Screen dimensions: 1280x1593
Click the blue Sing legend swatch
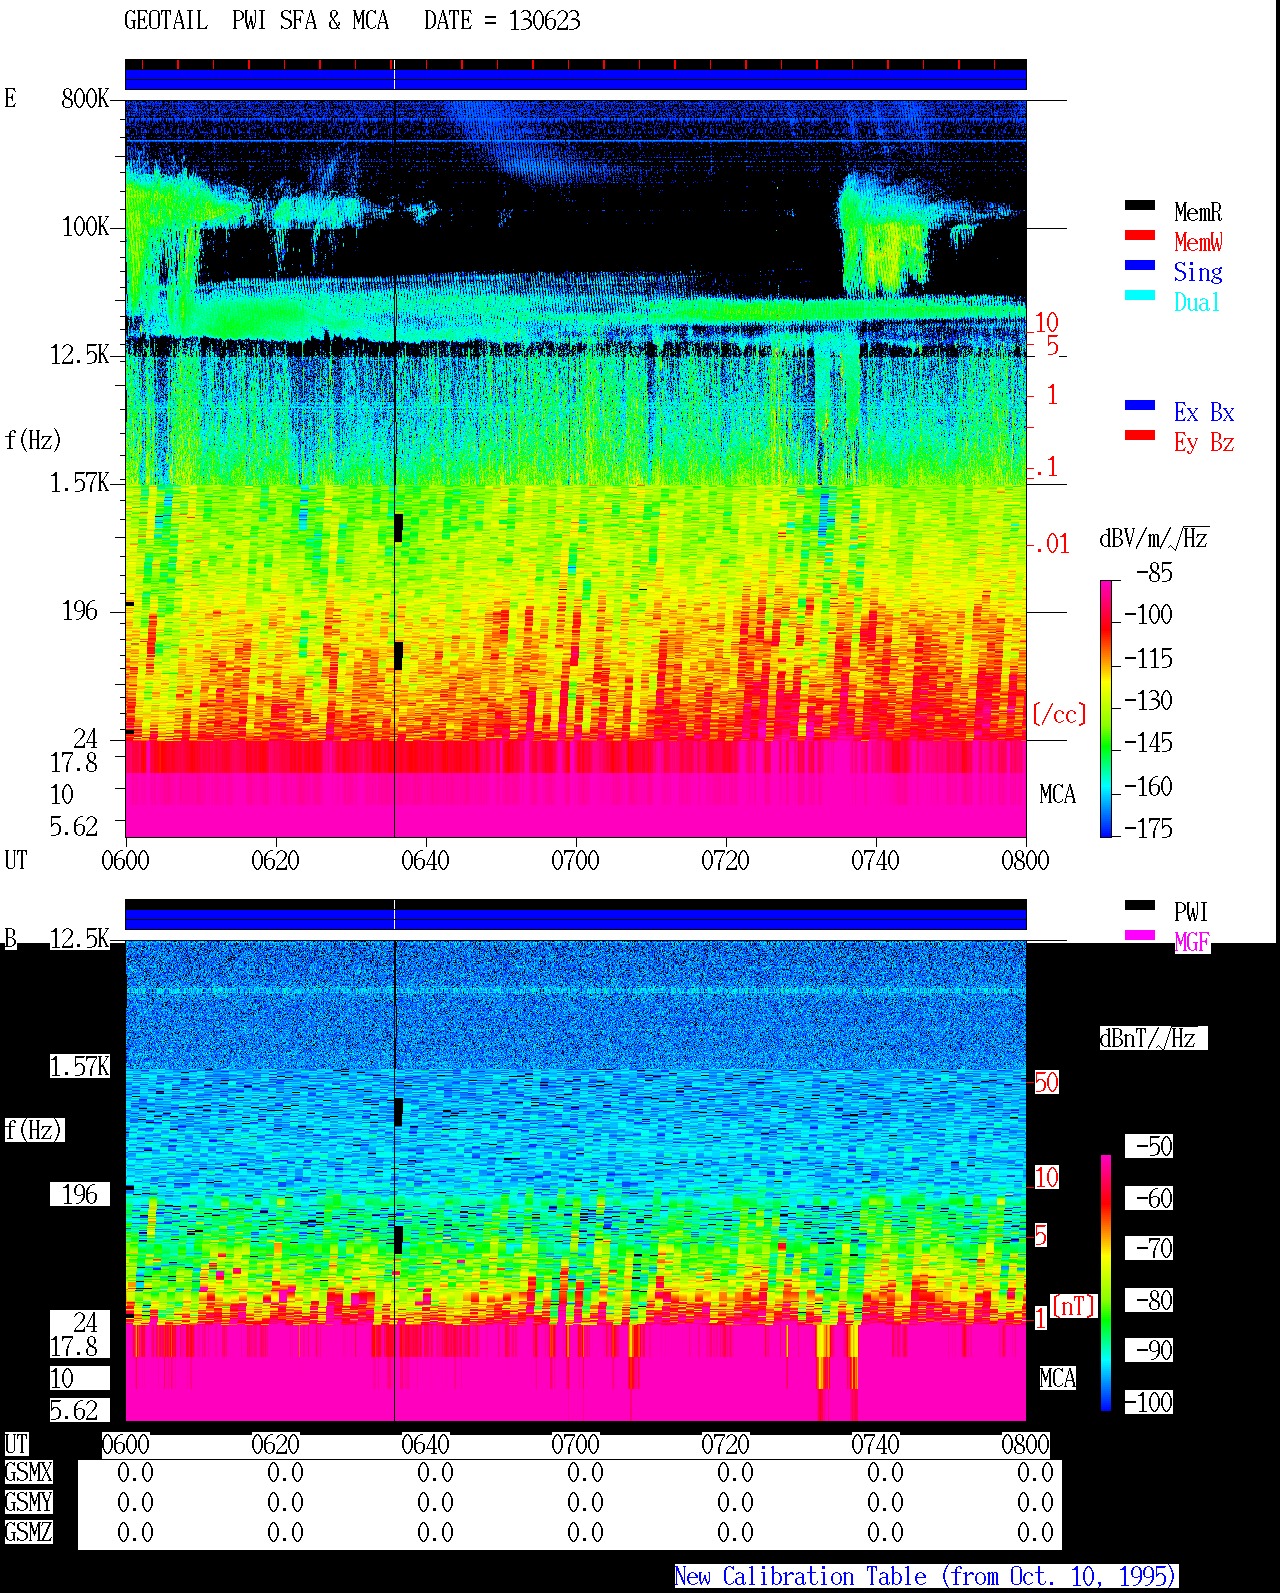pyautogui.click(x=1140, y=266)
